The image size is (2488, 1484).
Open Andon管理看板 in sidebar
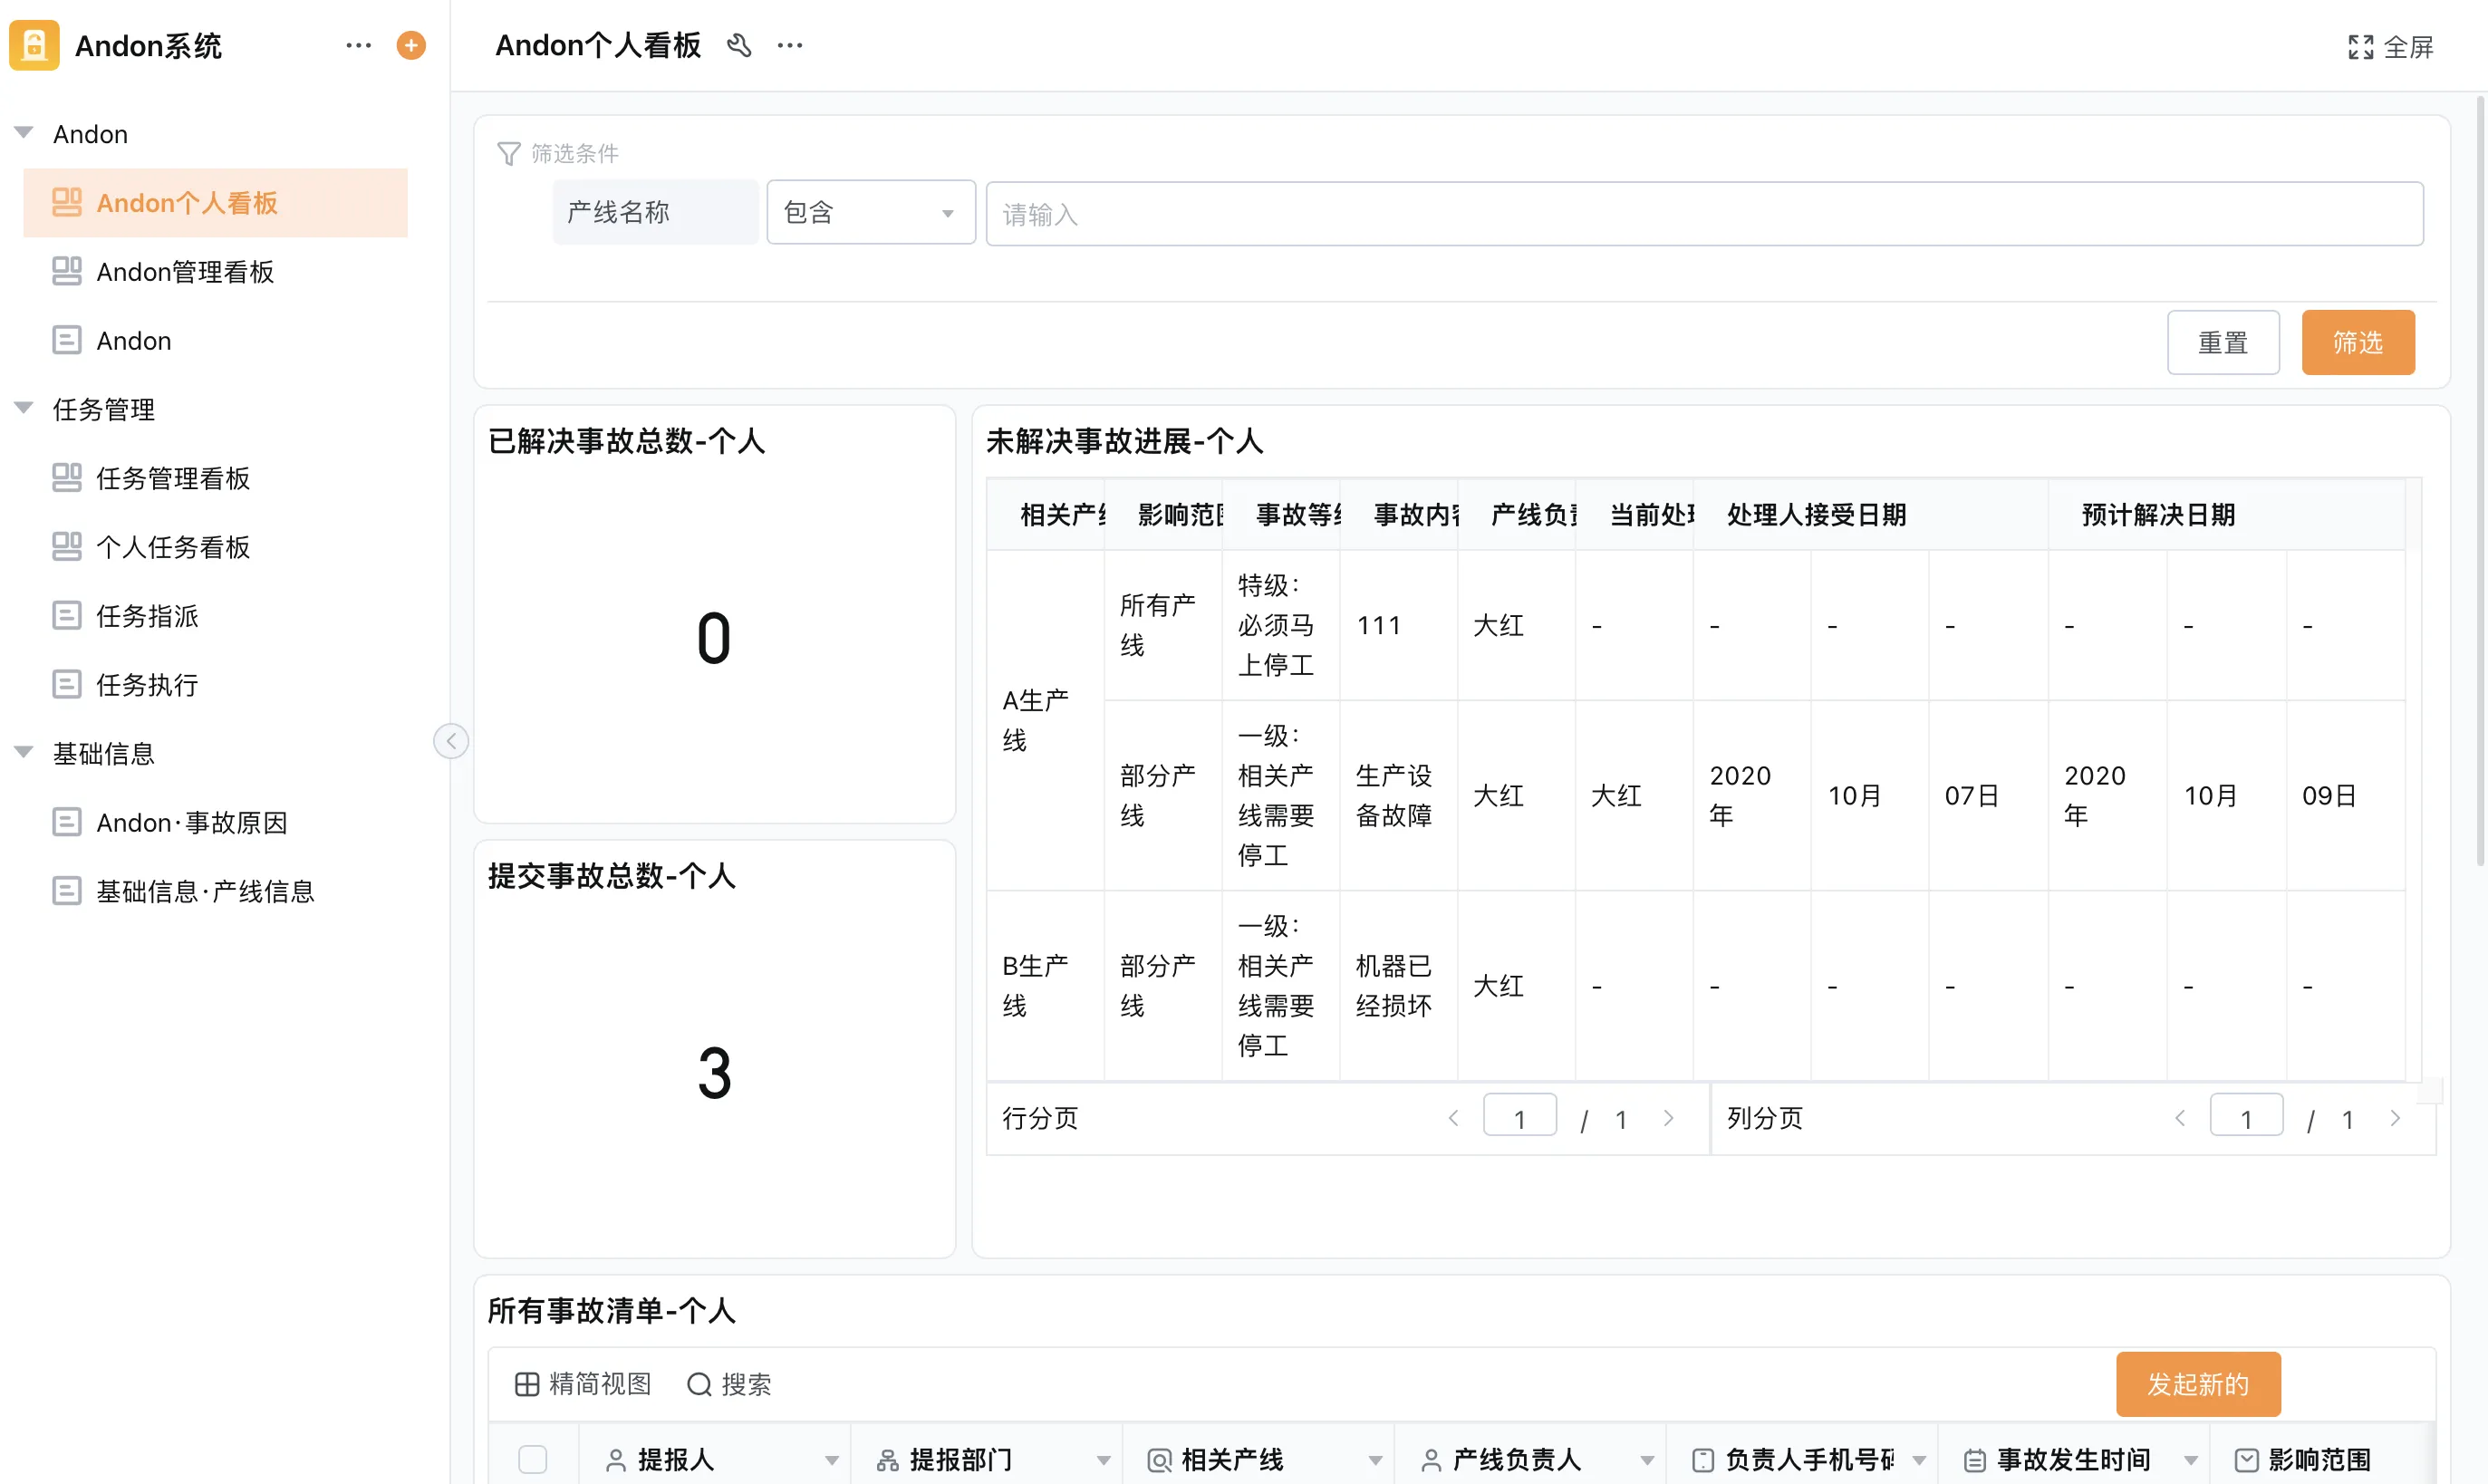(x=185, y=272)
